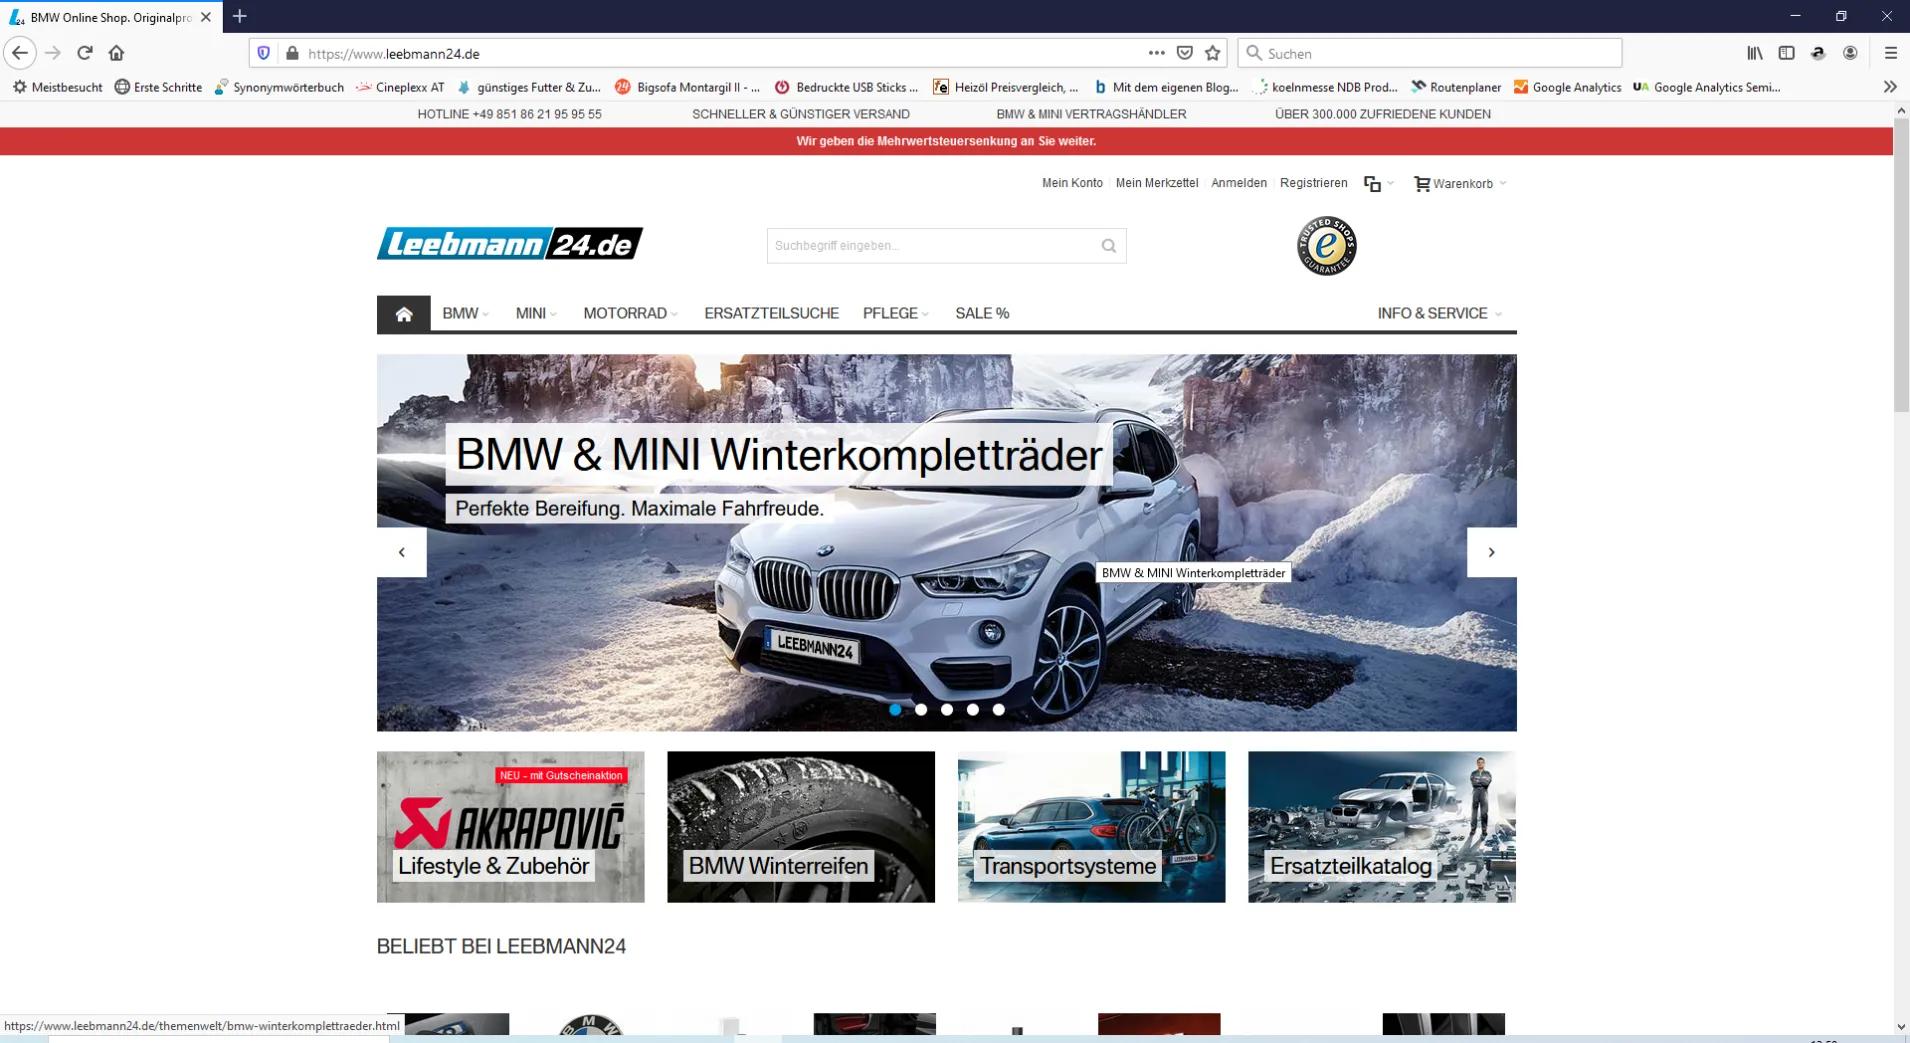Click the vertical page scrollbar thumb
The width and height of the screenshot is (1910, 1043).
pos(1901,265)
